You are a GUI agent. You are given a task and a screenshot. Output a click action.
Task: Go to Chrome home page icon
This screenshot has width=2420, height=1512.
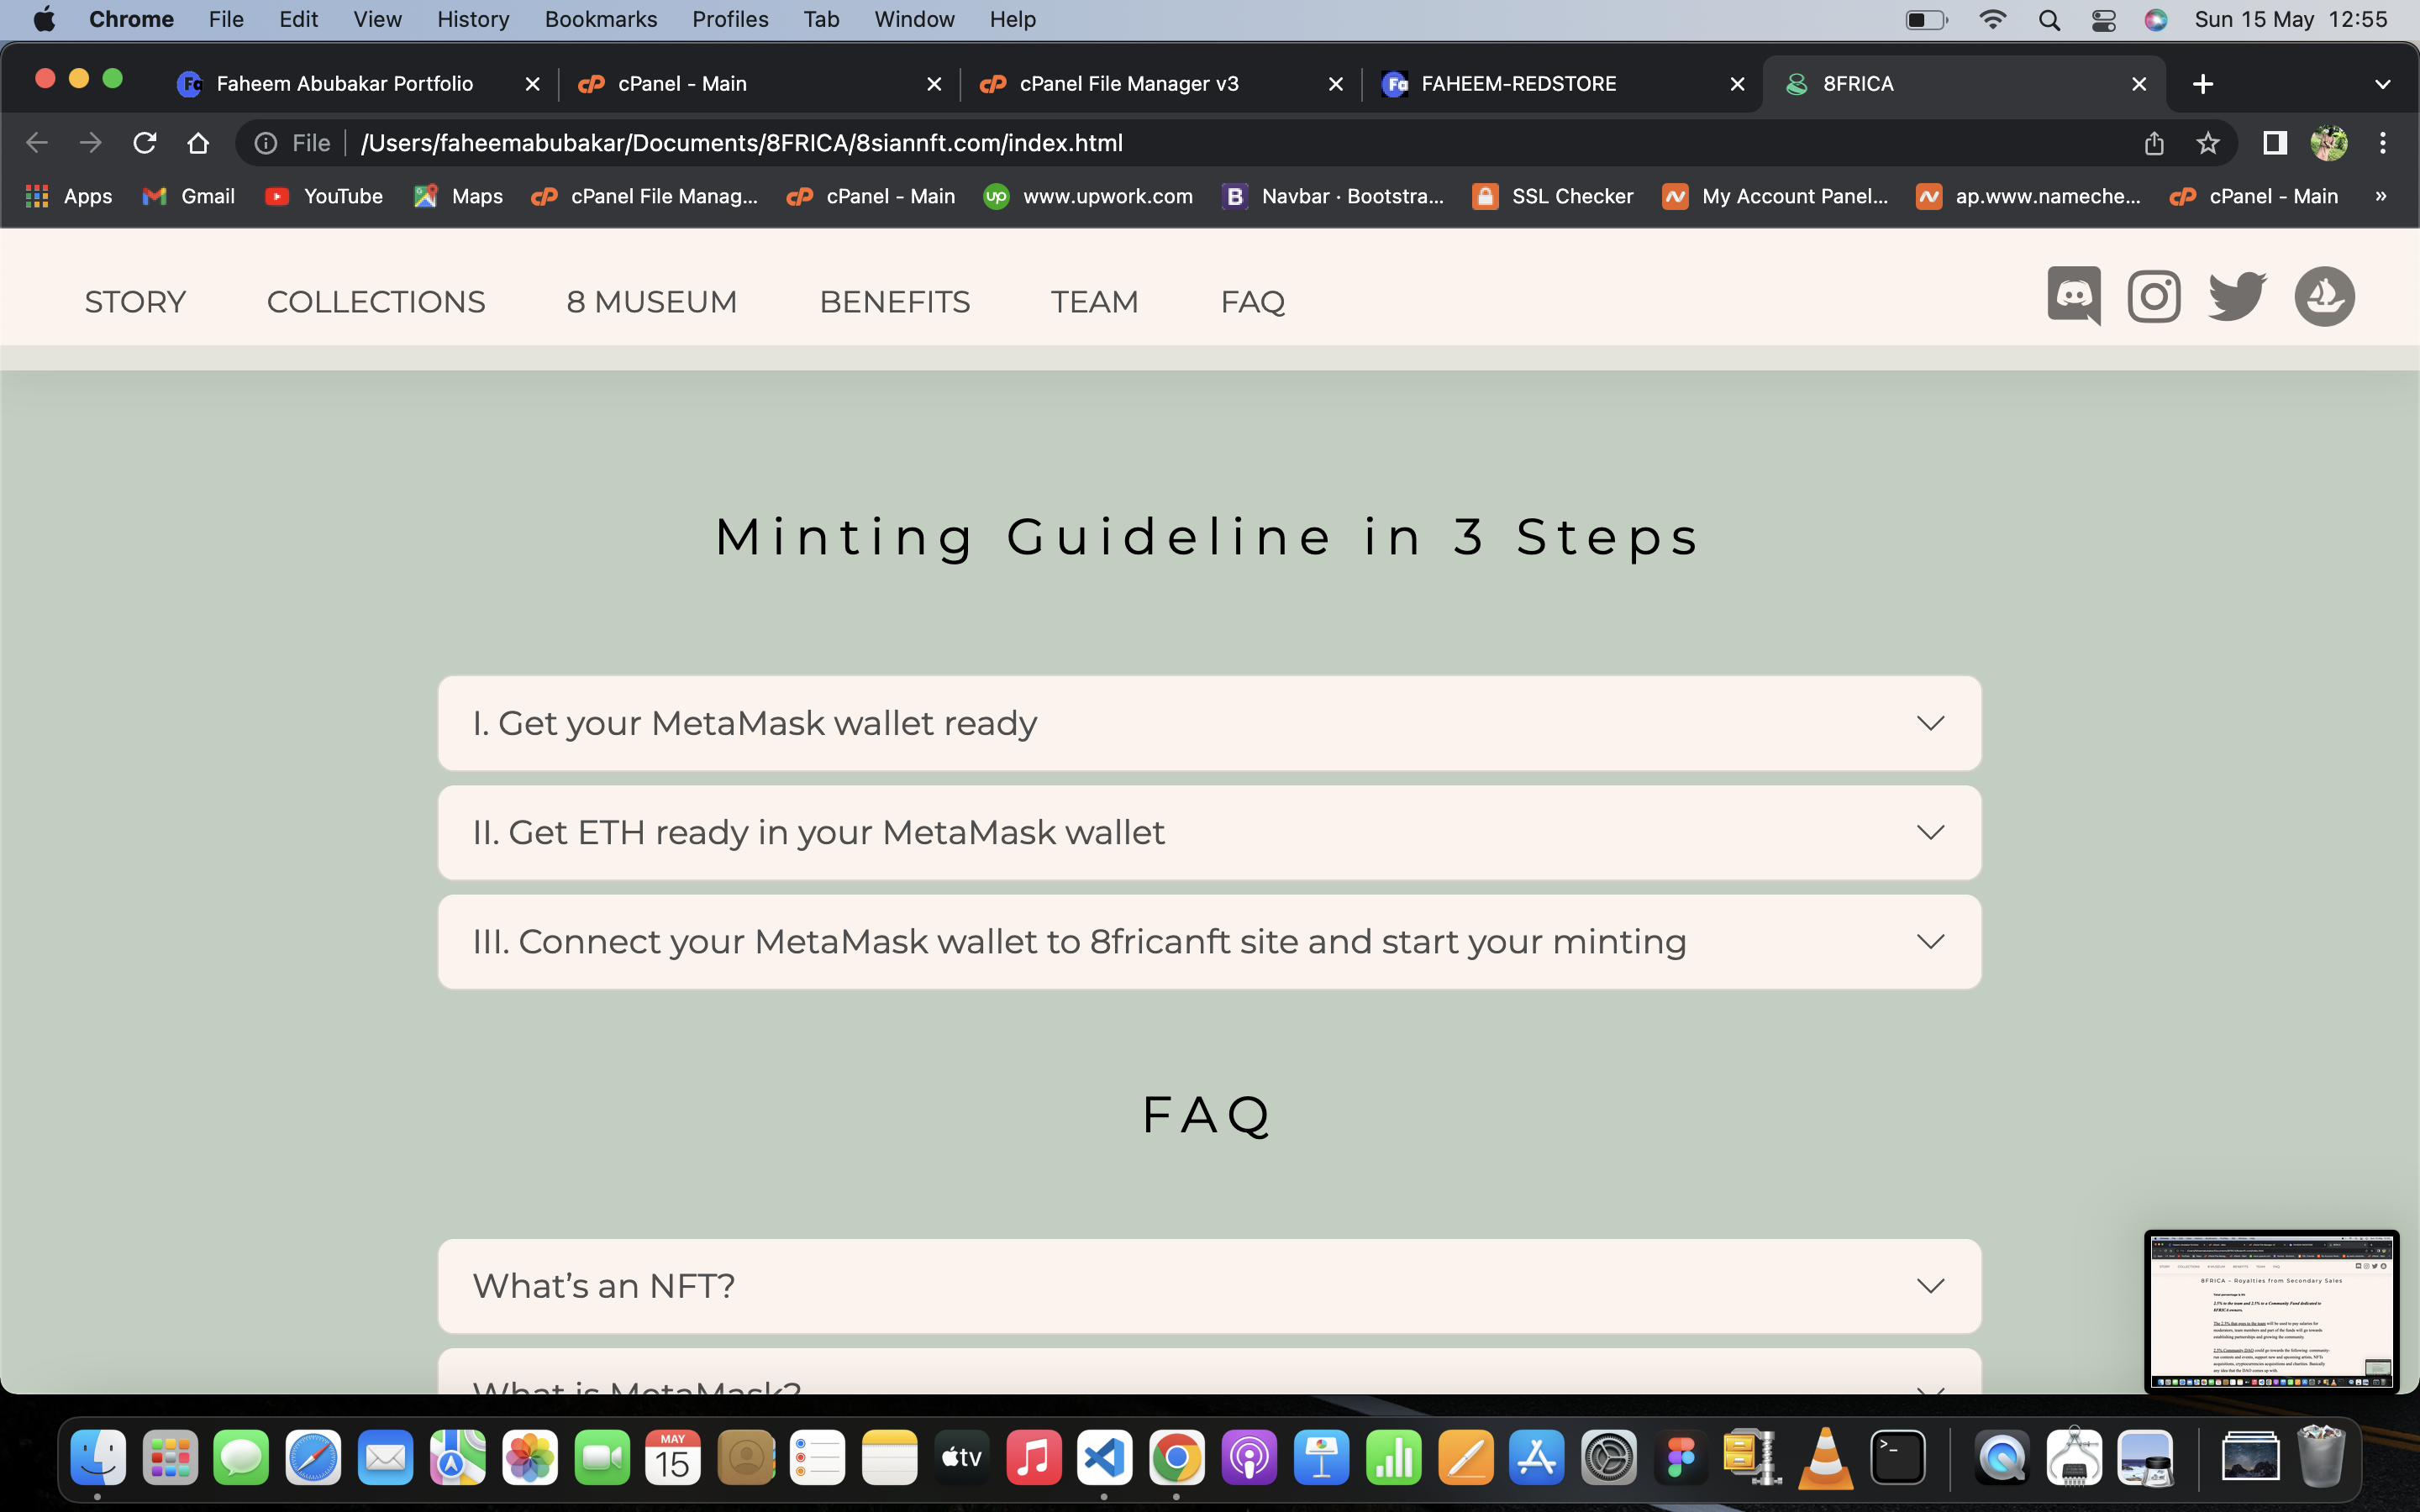pyautogui.click(x=198, y=143)
